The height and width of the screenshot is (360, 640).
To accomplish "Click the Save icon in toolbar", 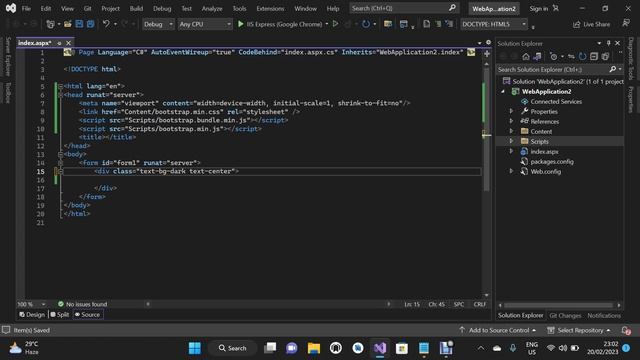I will 79,24.
